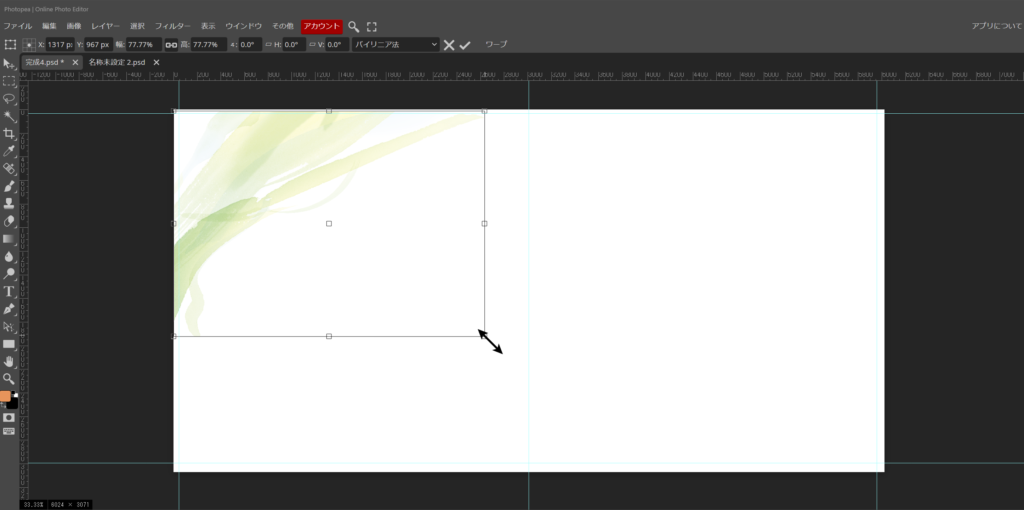Click the X position input field
Screen dimensions: 1024x510
tap(62, 45)
